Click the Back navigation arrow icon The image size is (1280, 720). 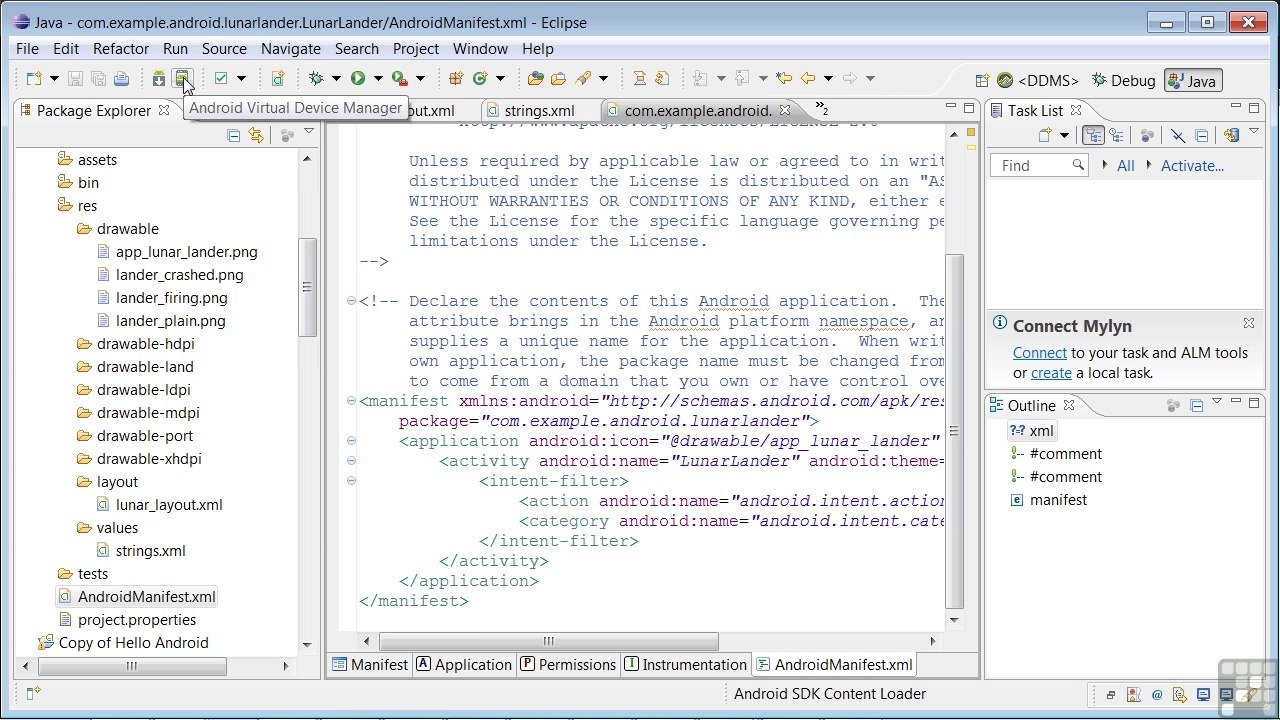(x=808, y=78)
